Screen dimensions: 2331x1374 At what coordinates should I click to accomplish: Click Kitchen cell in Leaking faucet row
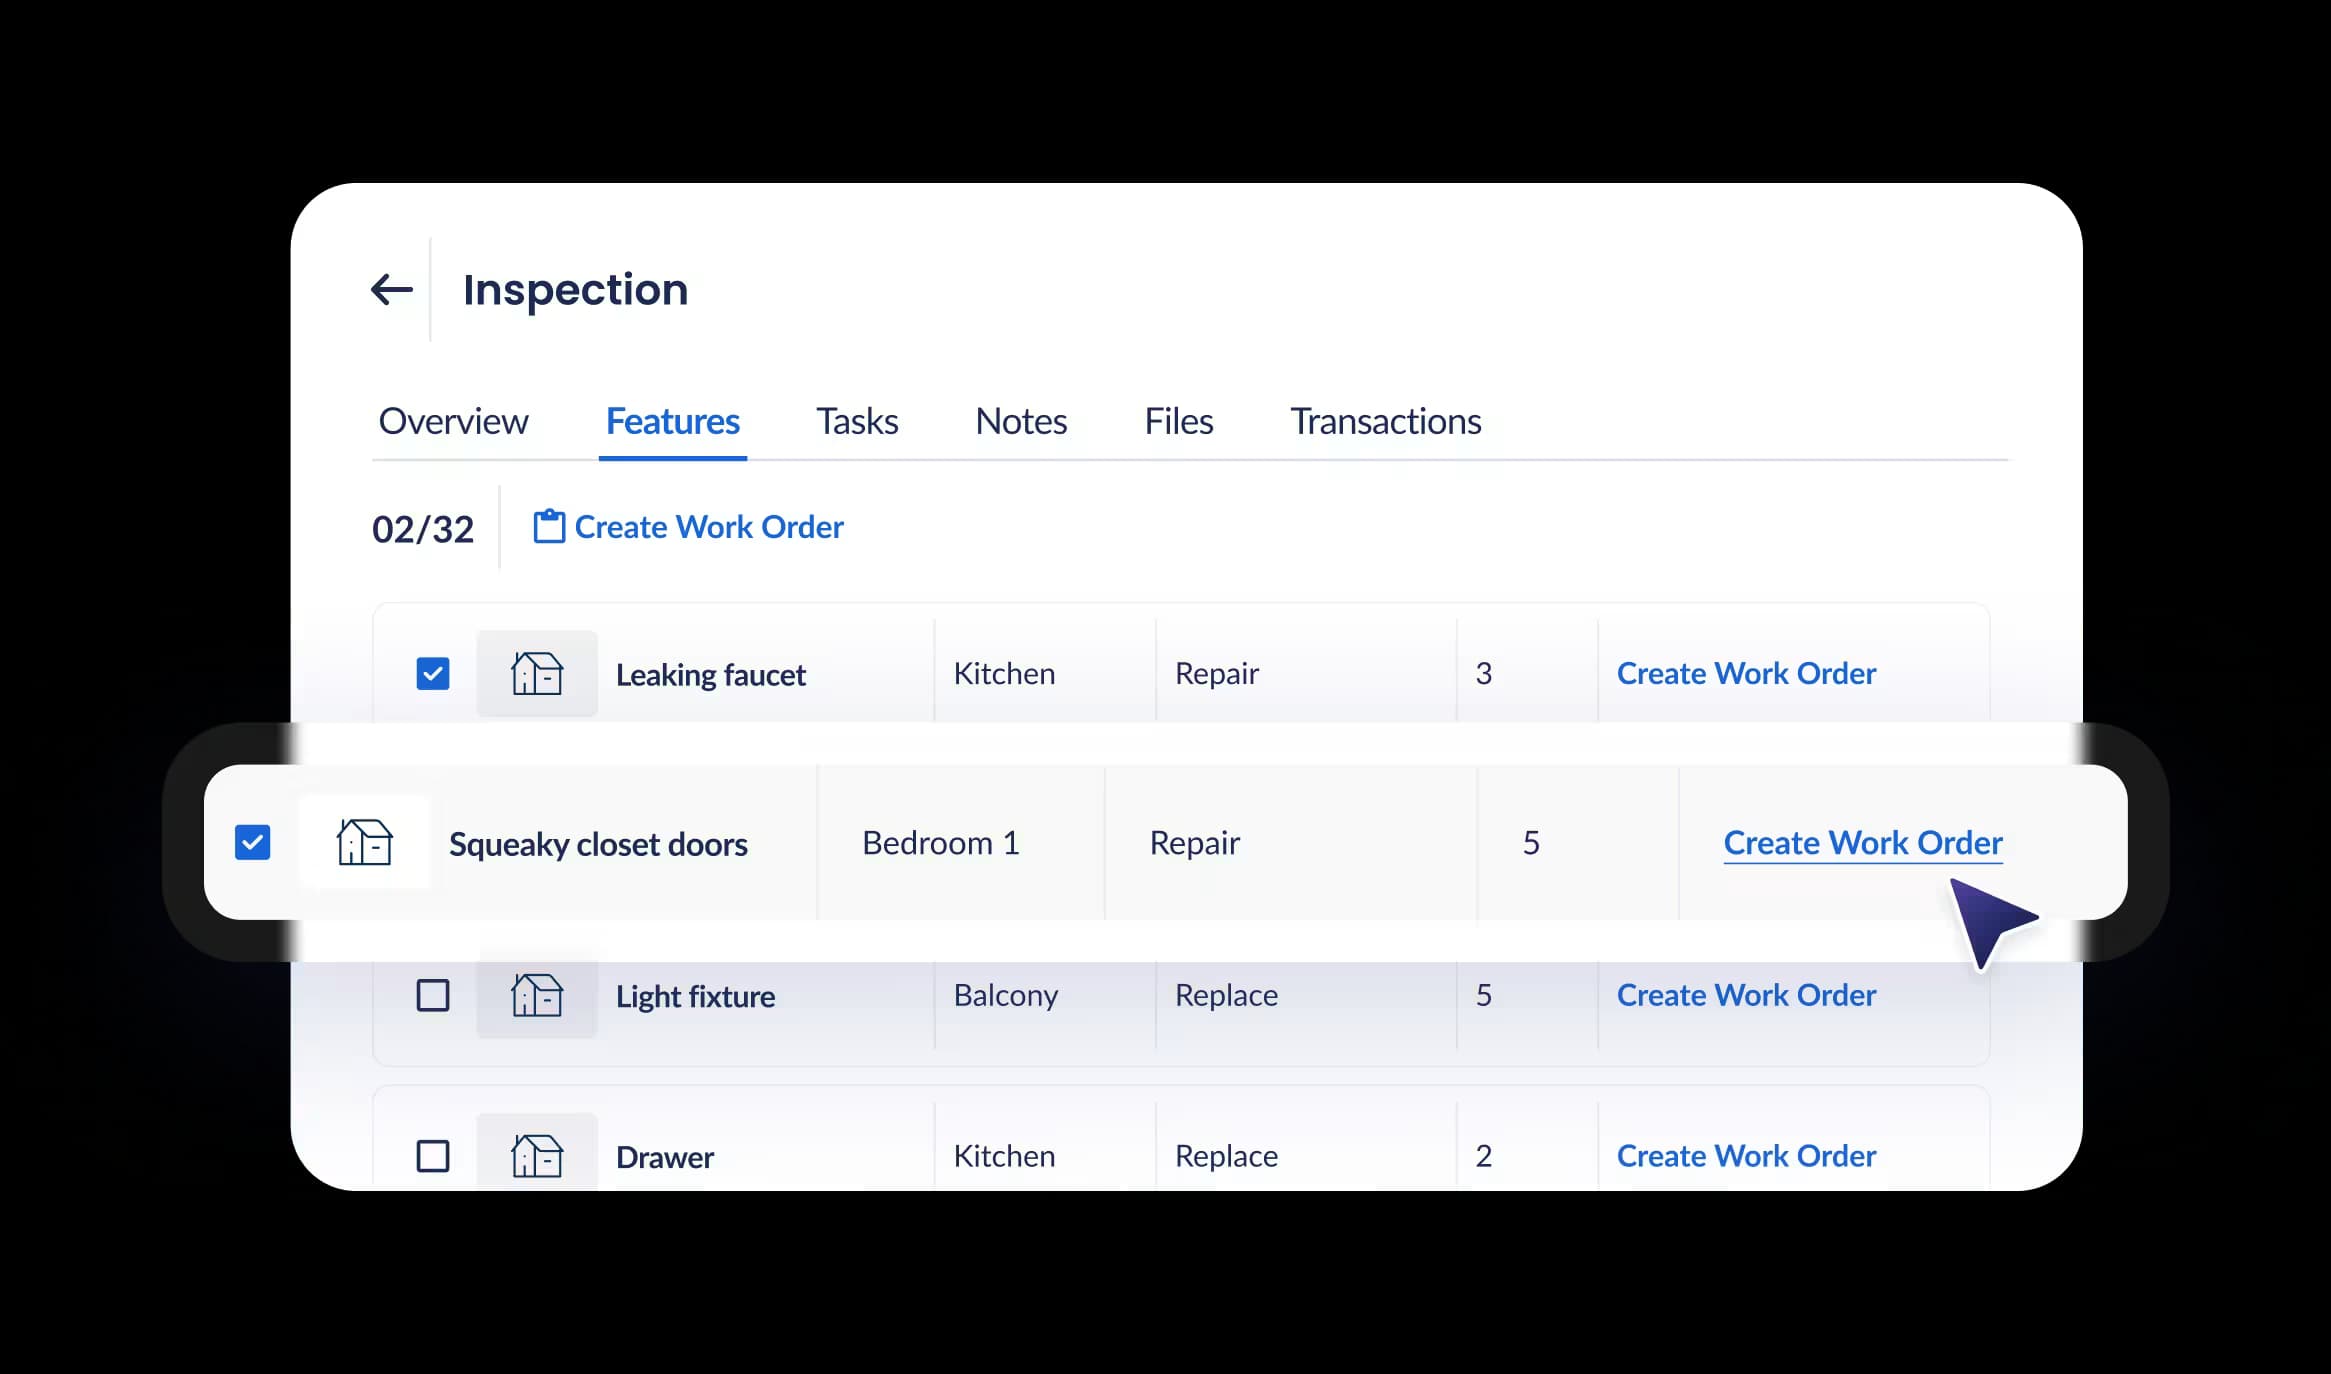tap(1004, 673)
